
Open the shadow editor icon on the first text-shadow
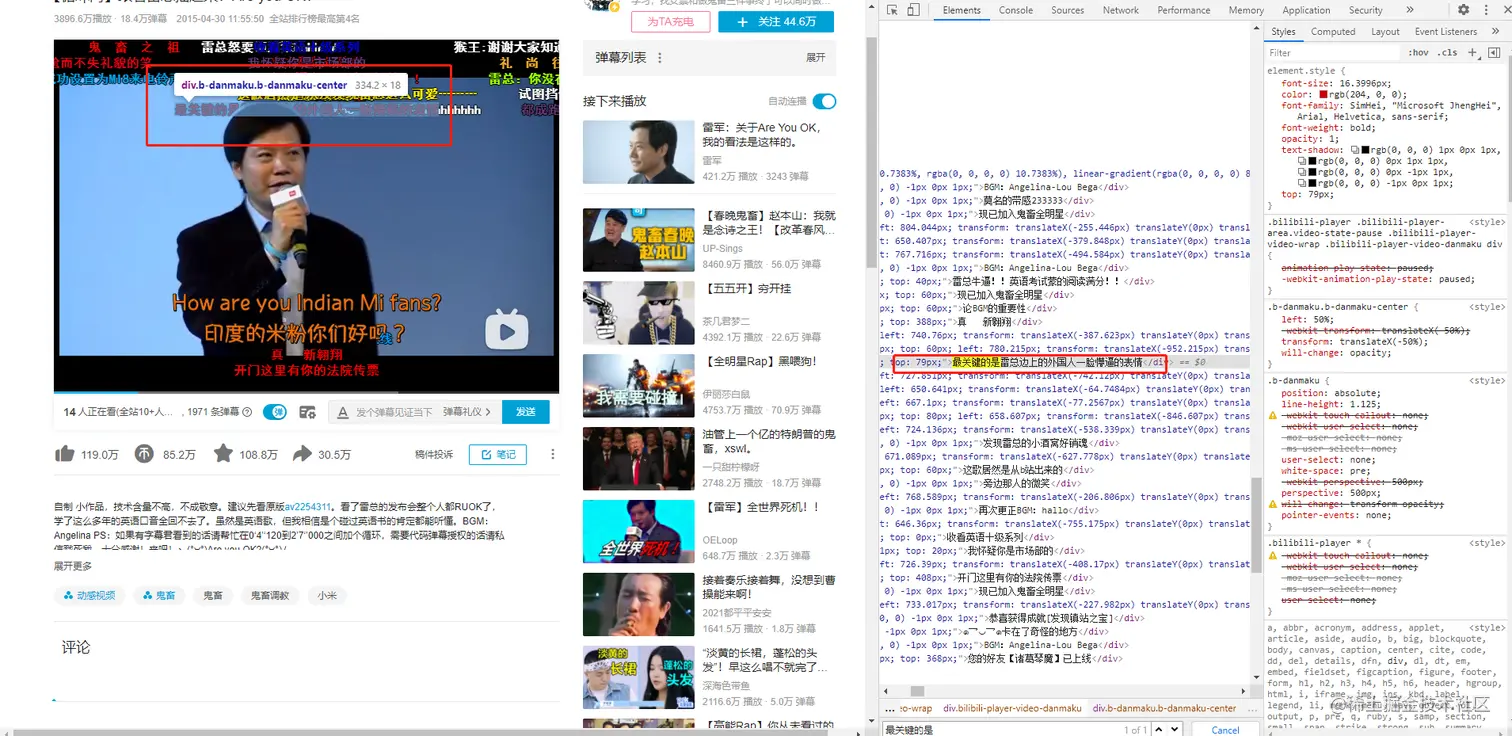tap(1354, 150)
